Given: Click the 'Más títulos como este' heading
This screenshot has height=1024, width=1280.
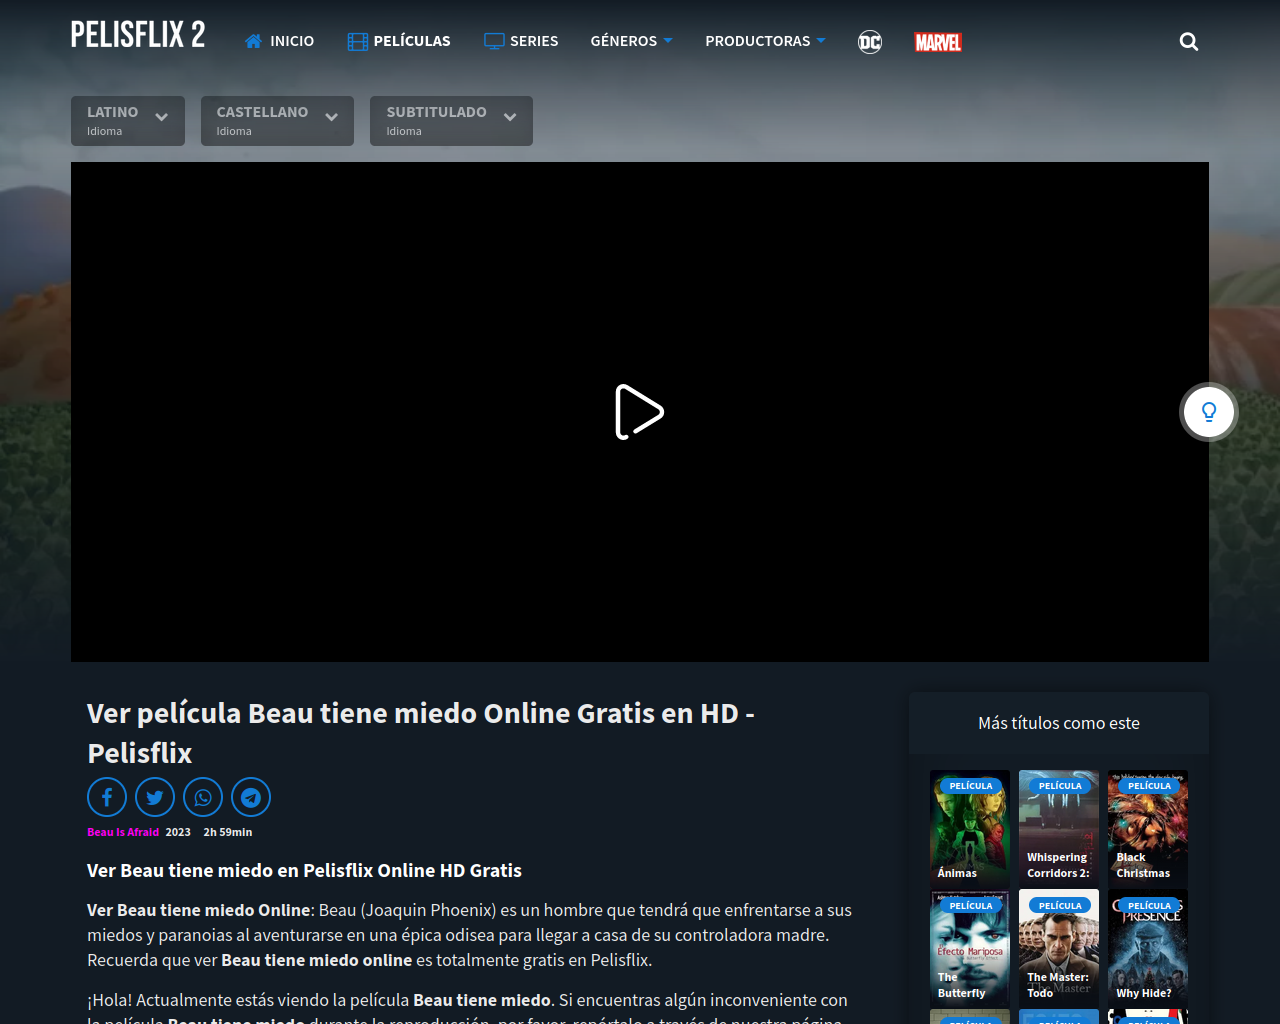Looking at the screenshot, I should [1059, 723].
